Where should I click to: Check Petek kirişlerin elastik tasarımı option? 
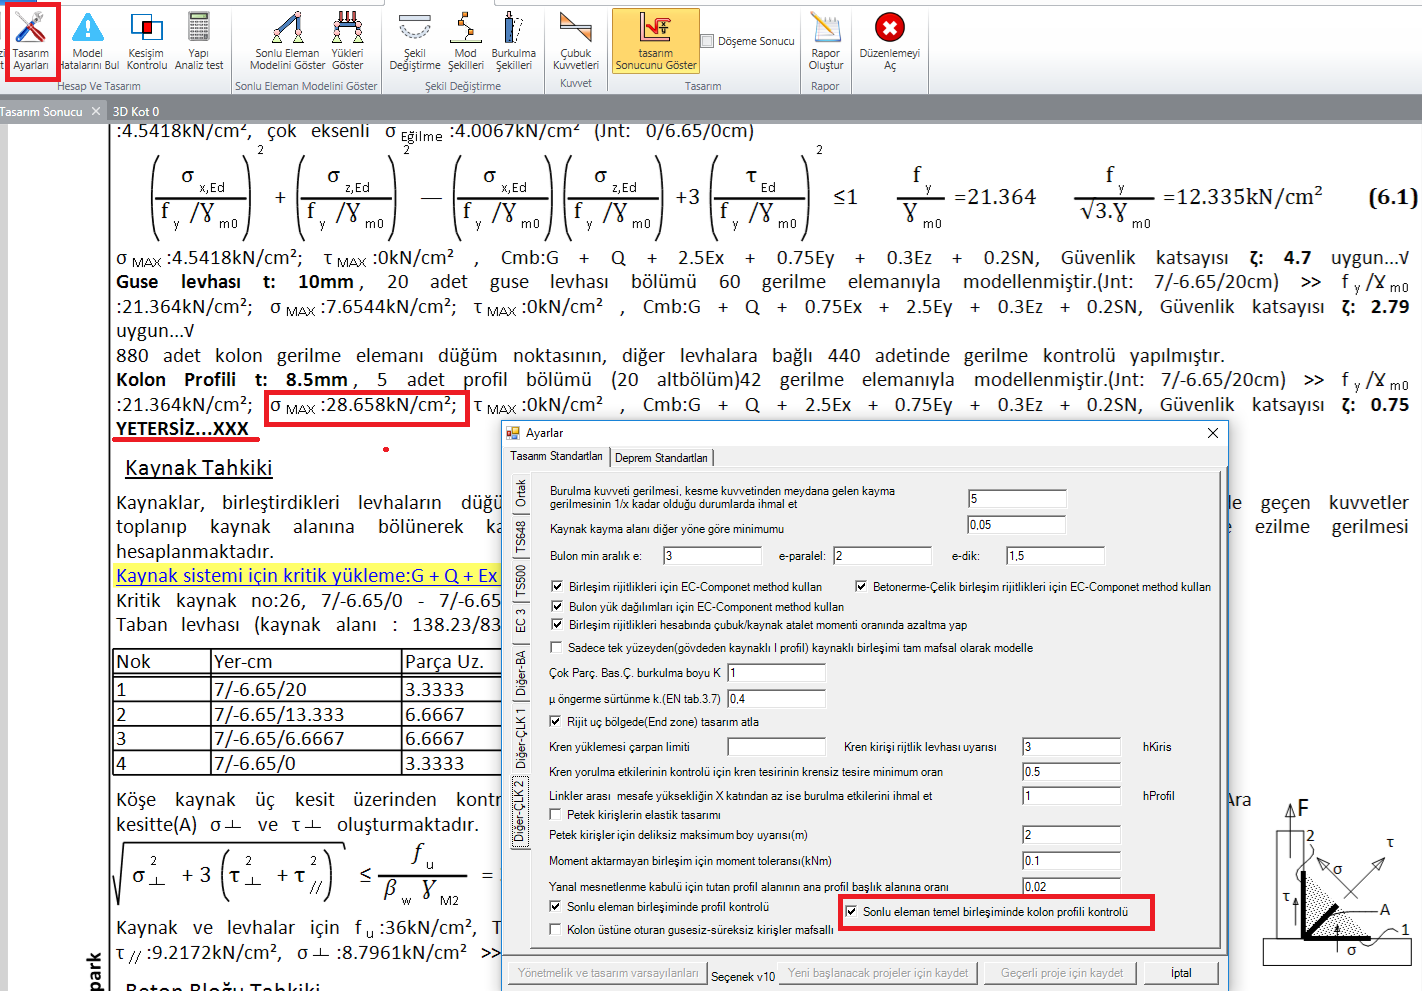[556, 815]
